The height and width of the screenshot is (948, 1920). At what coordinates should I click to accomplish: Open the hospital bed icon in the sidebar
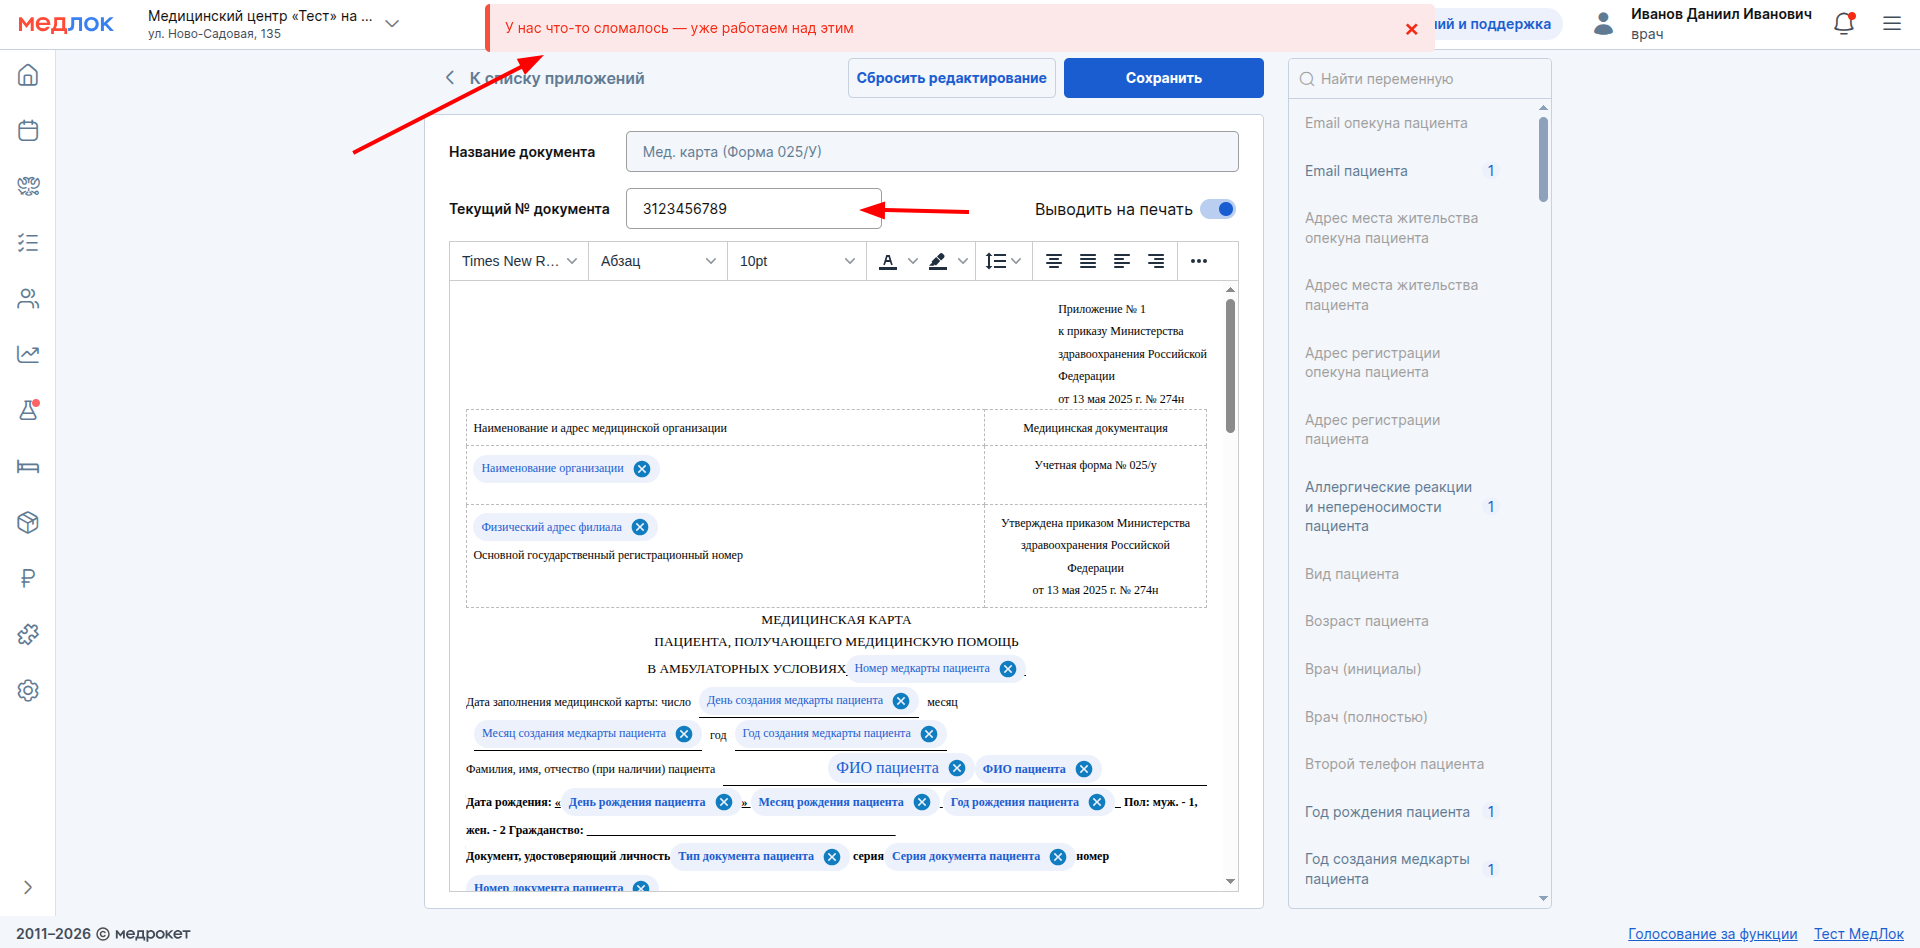pyautogui.click(x=28, y=466)
